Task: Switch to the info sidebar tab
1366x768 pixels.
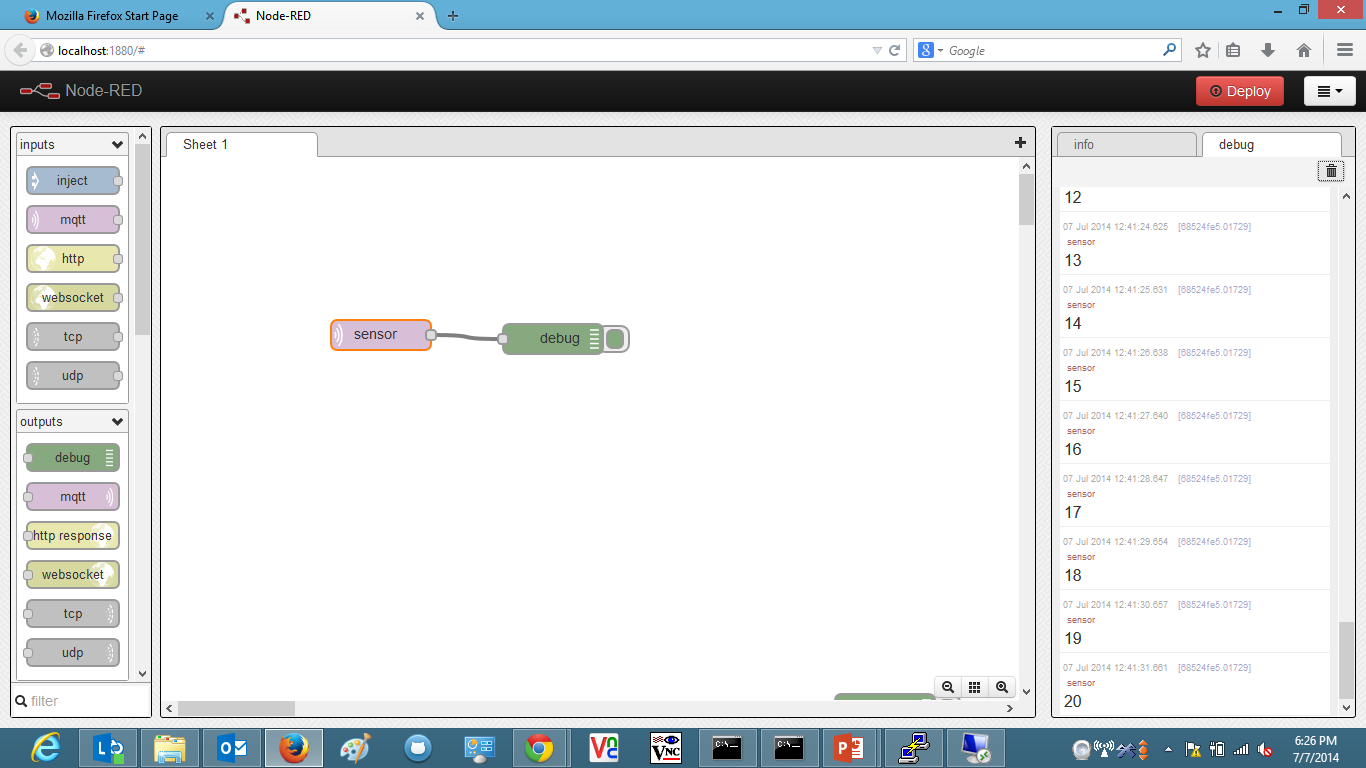Action: [1126, 145]
